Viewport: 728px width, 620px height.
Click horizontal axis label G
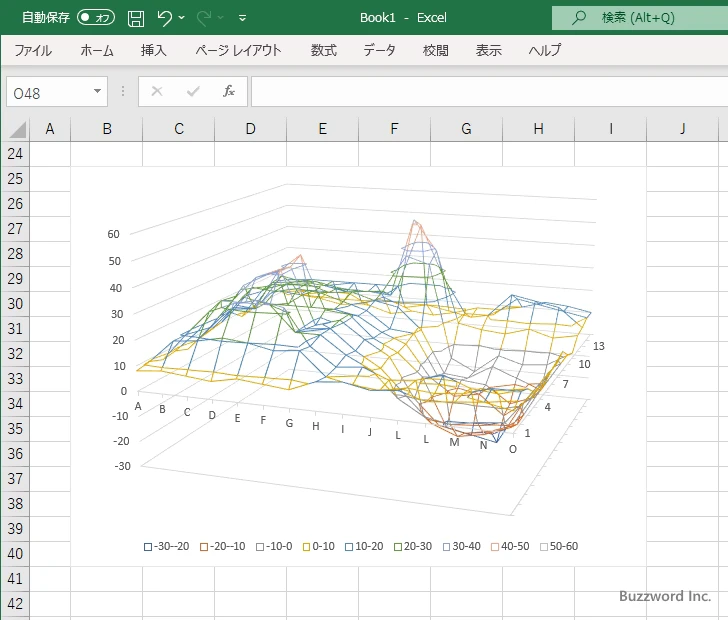point(289,423)
